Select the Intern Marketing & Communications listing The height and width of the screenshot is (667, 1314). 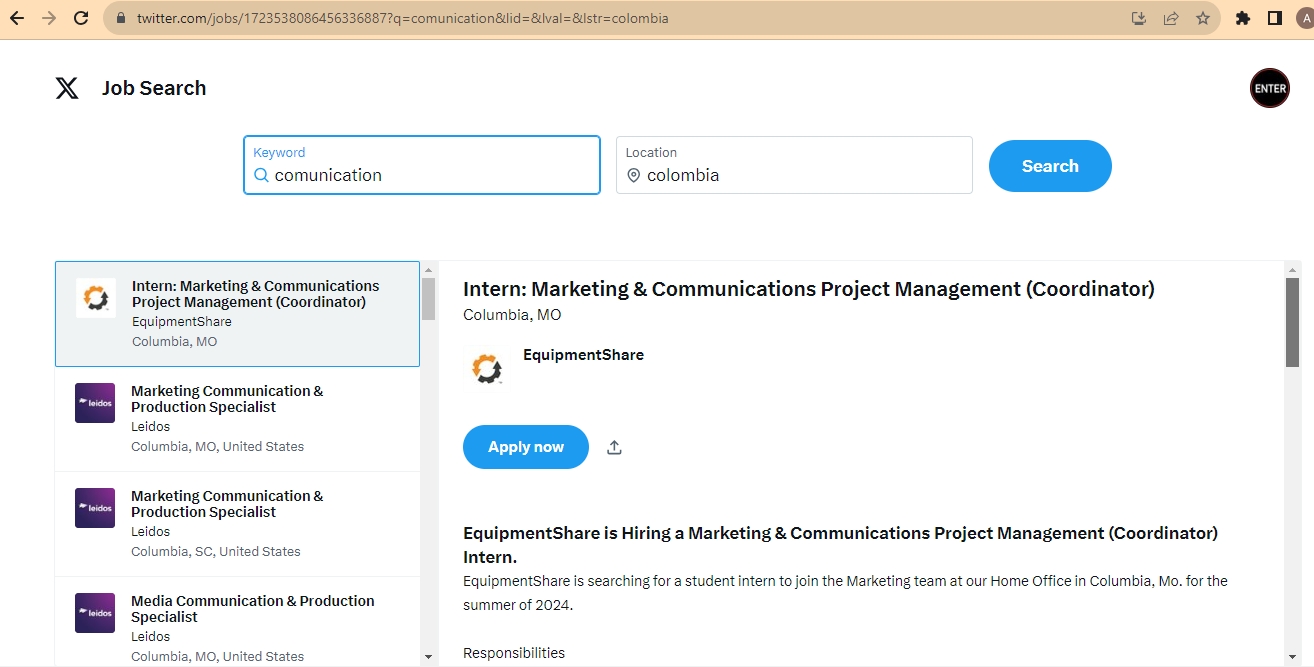(x=237, y=314)
